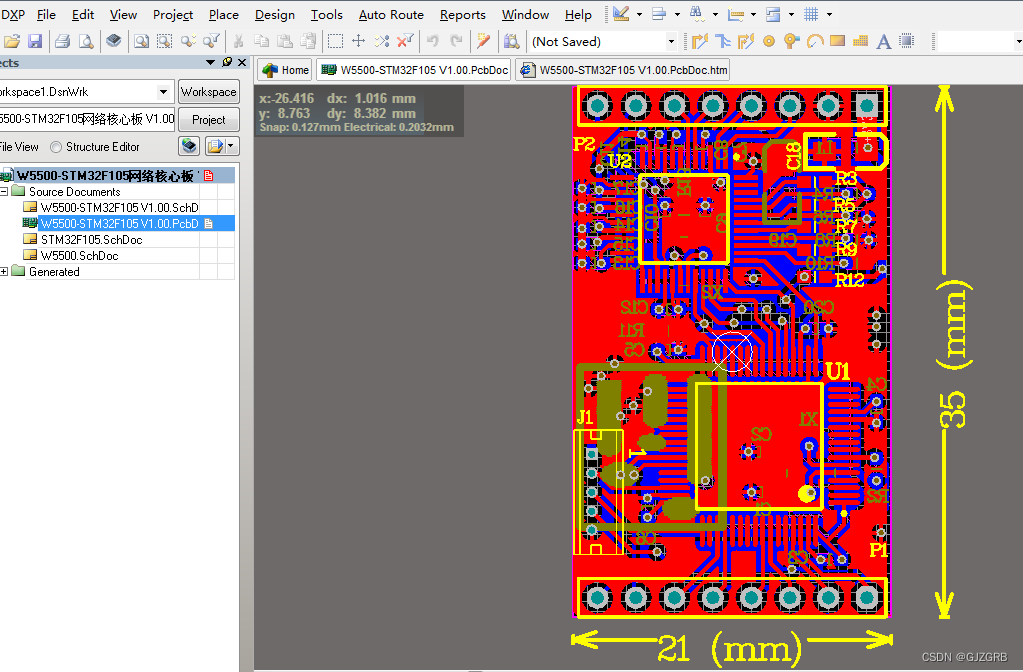Screen dimensions: 1023x672
Task: Expand the Generated folder in the project tree
Action: pyautogui.click(x=6, y=271)
